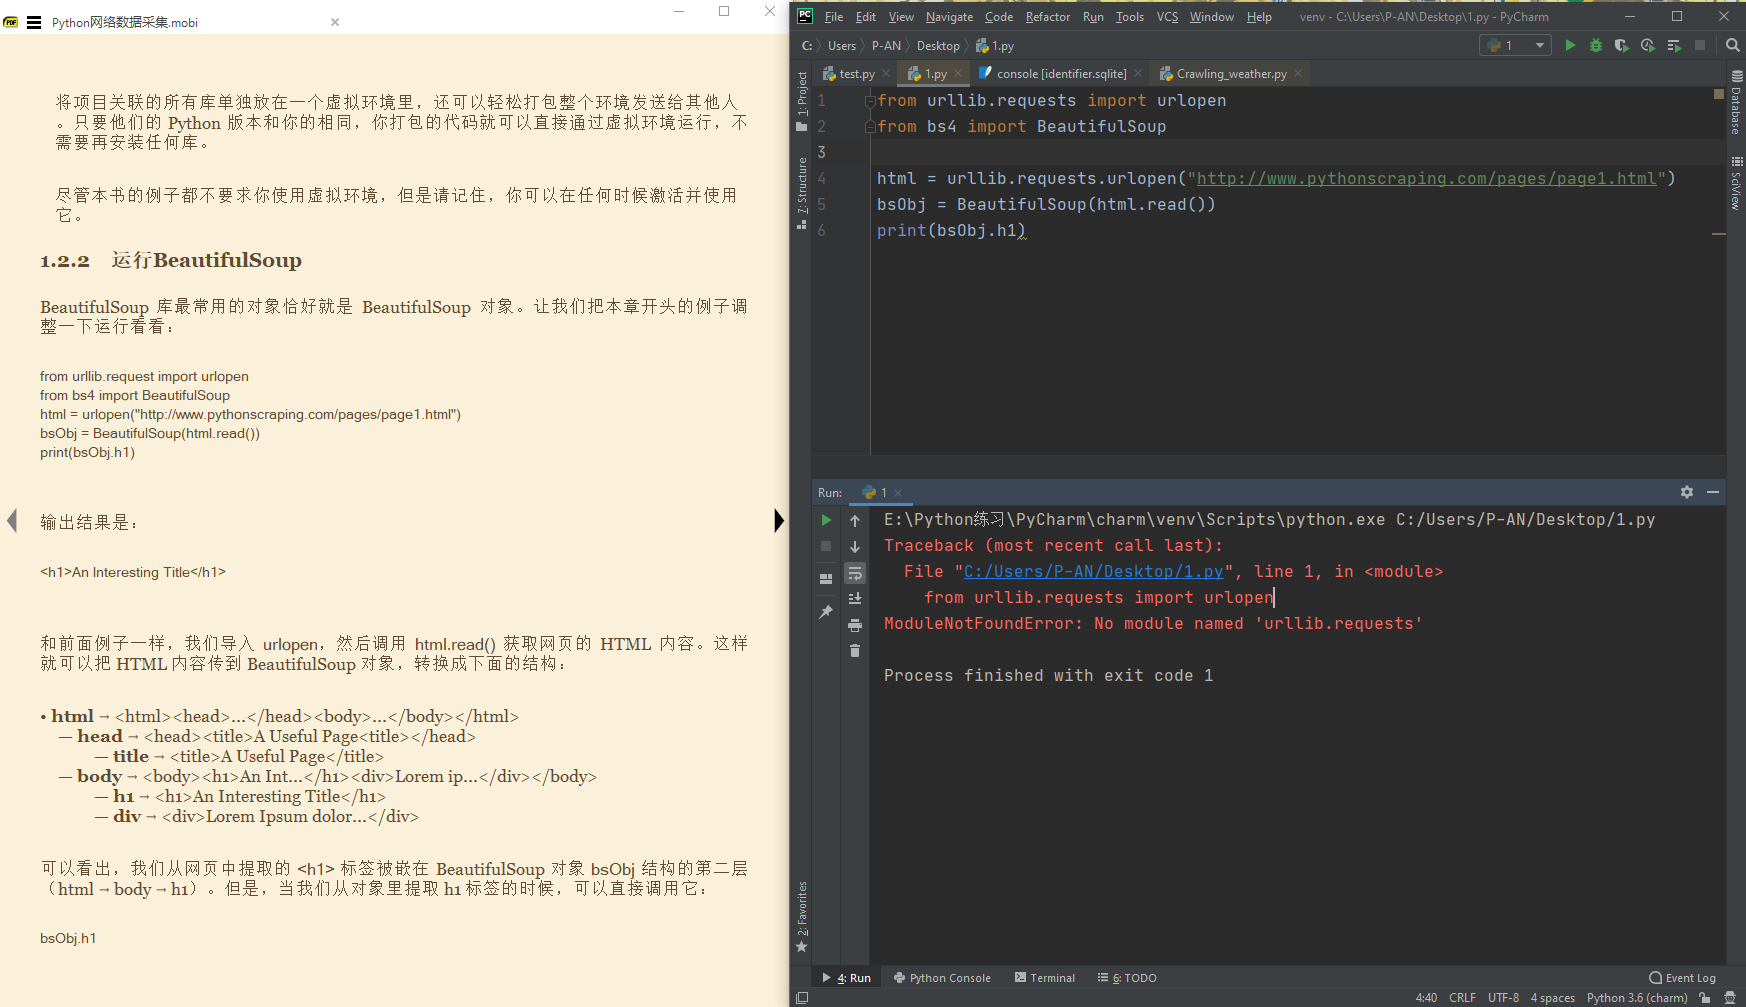Open Run panel settings gear

point(1687,492)
